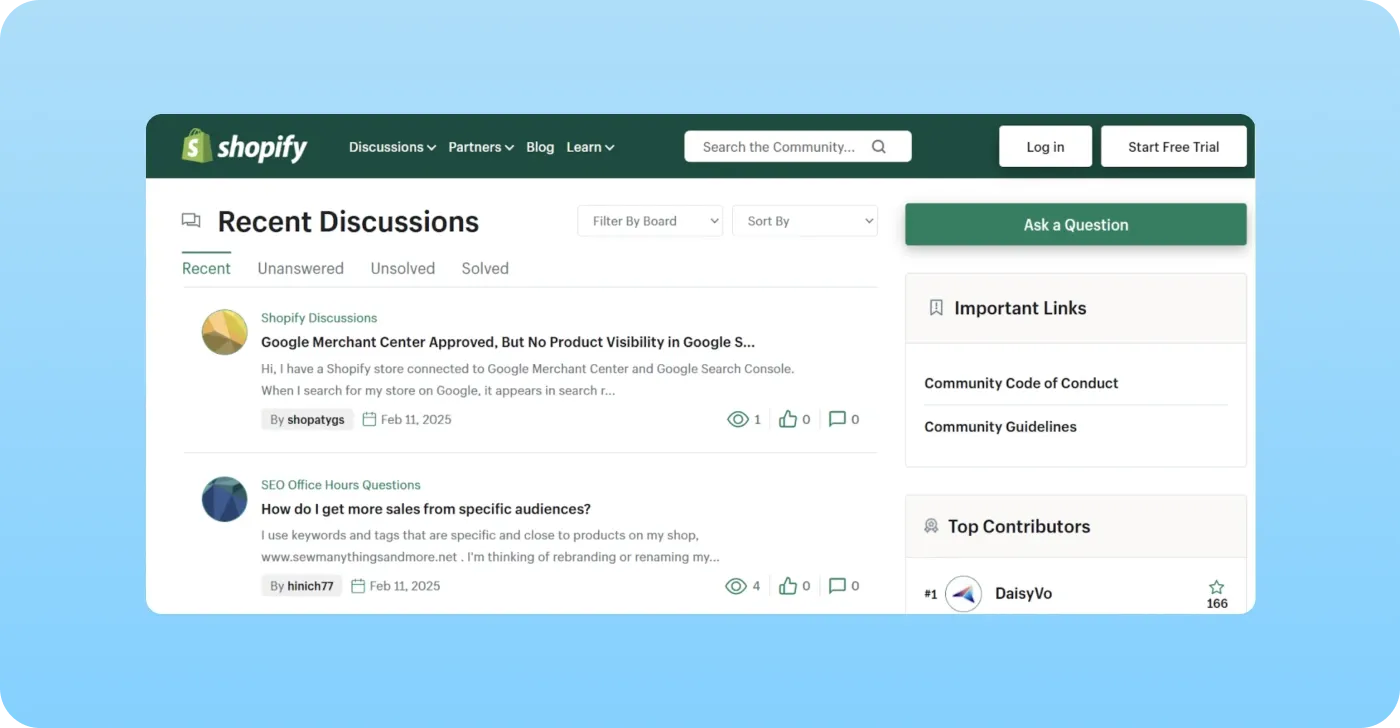Click the Log in button
This screenshot has height=728, width=1400.
tap(1045, 147)
